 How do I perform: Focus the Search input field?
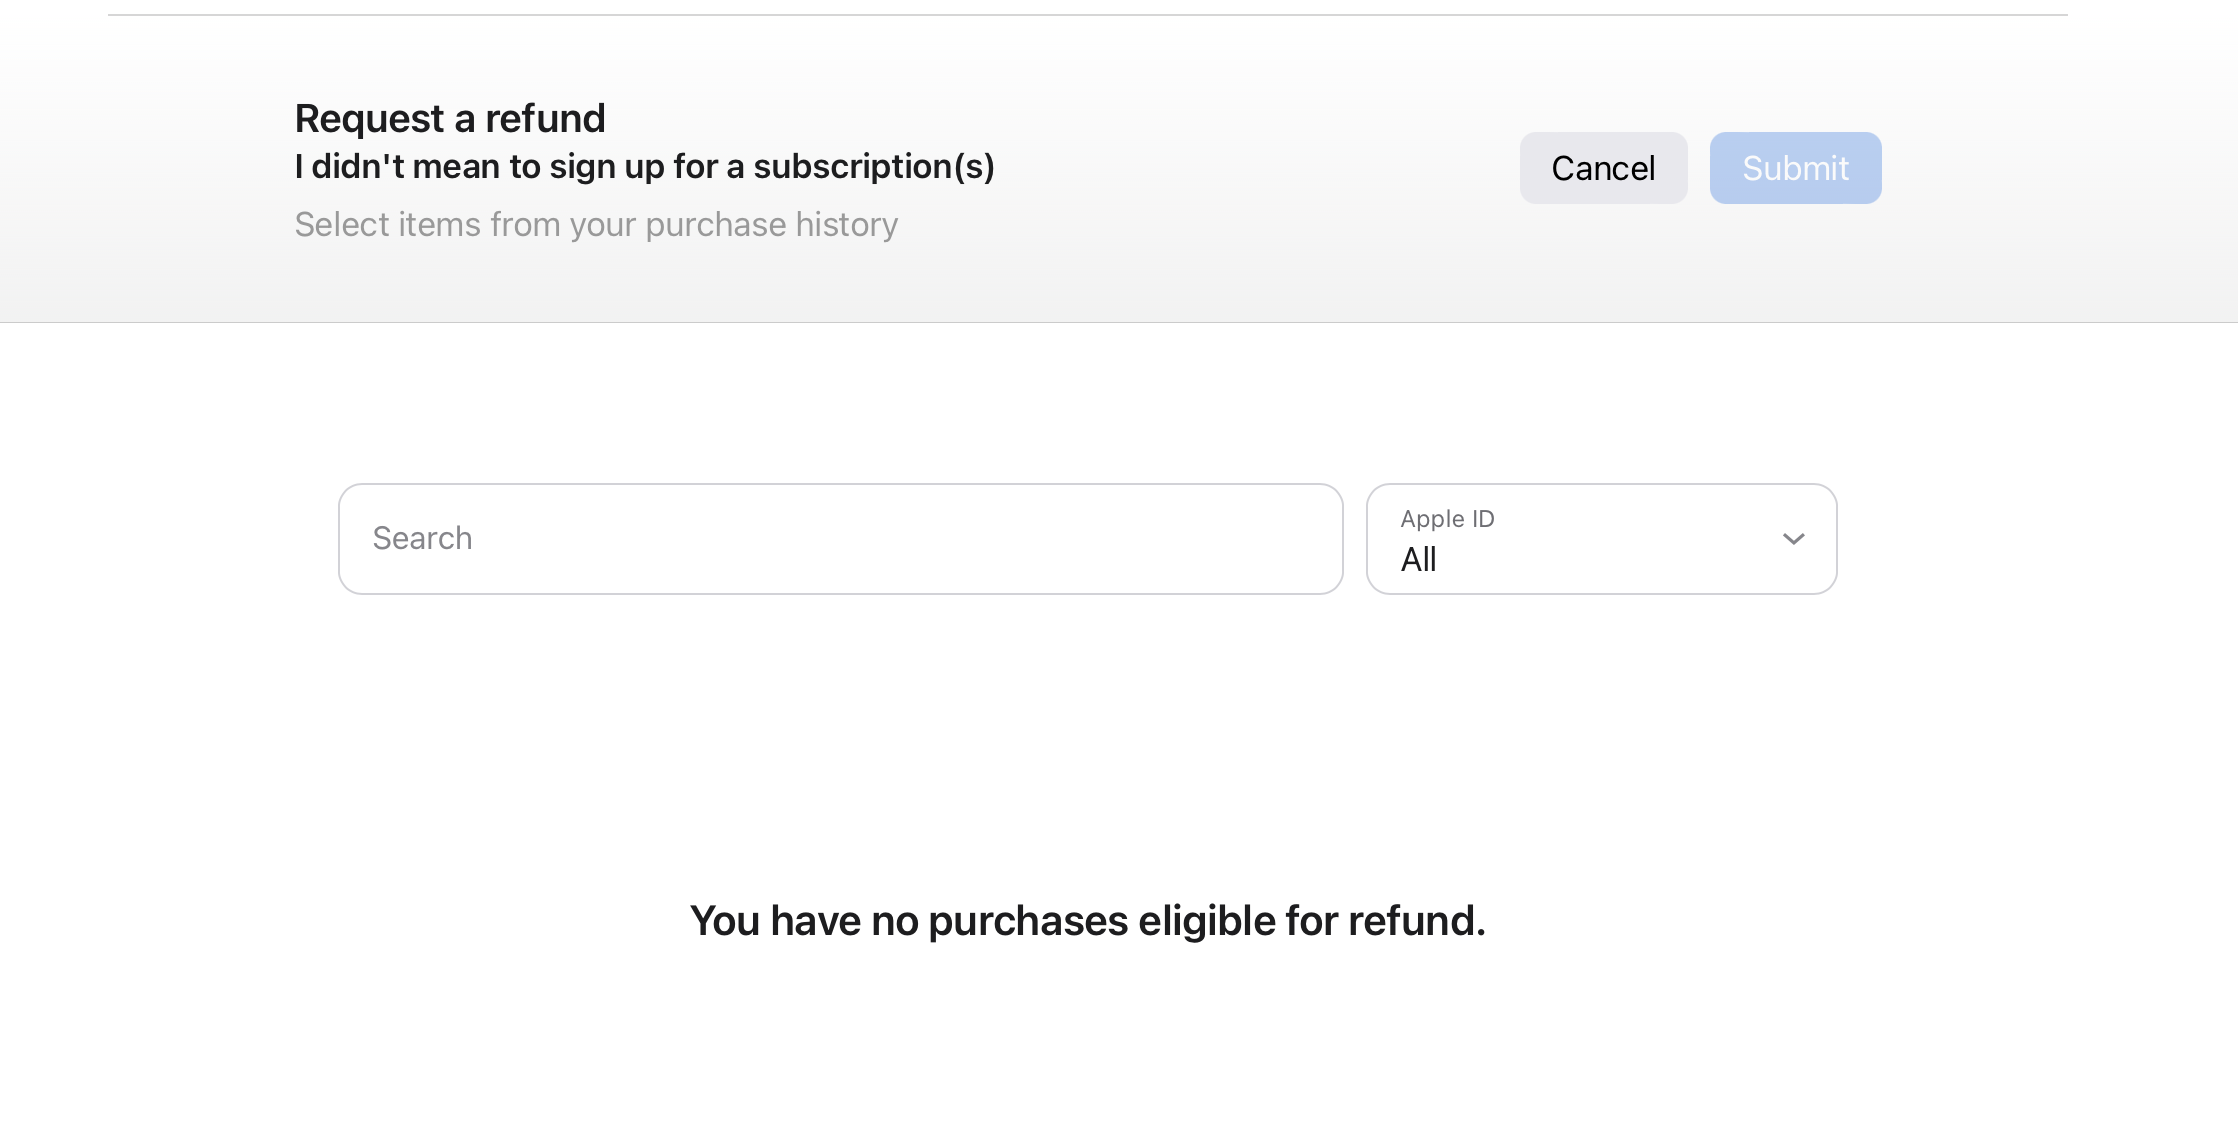click(x=840, y=539)
